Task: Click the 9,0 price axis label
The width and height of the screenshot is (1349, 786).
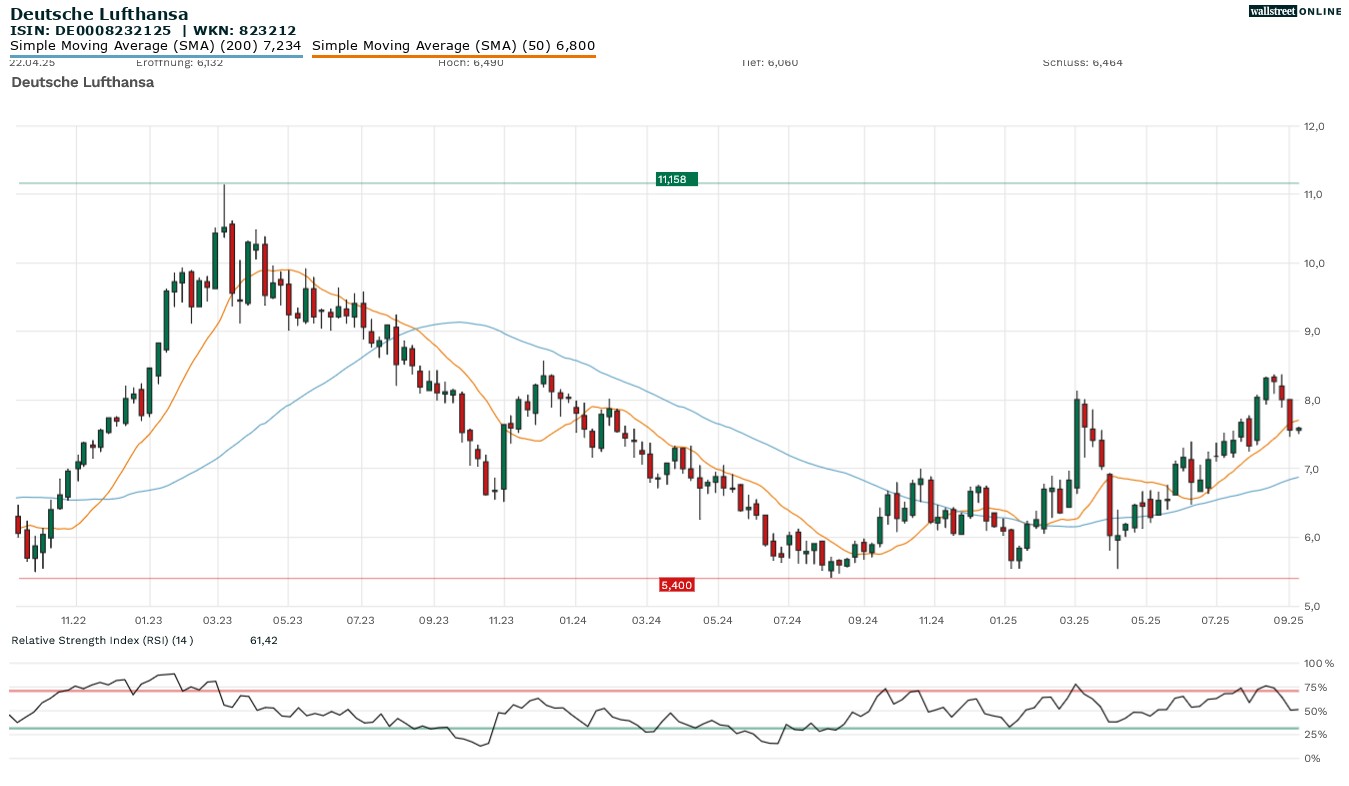Action: click(1314, 331)
